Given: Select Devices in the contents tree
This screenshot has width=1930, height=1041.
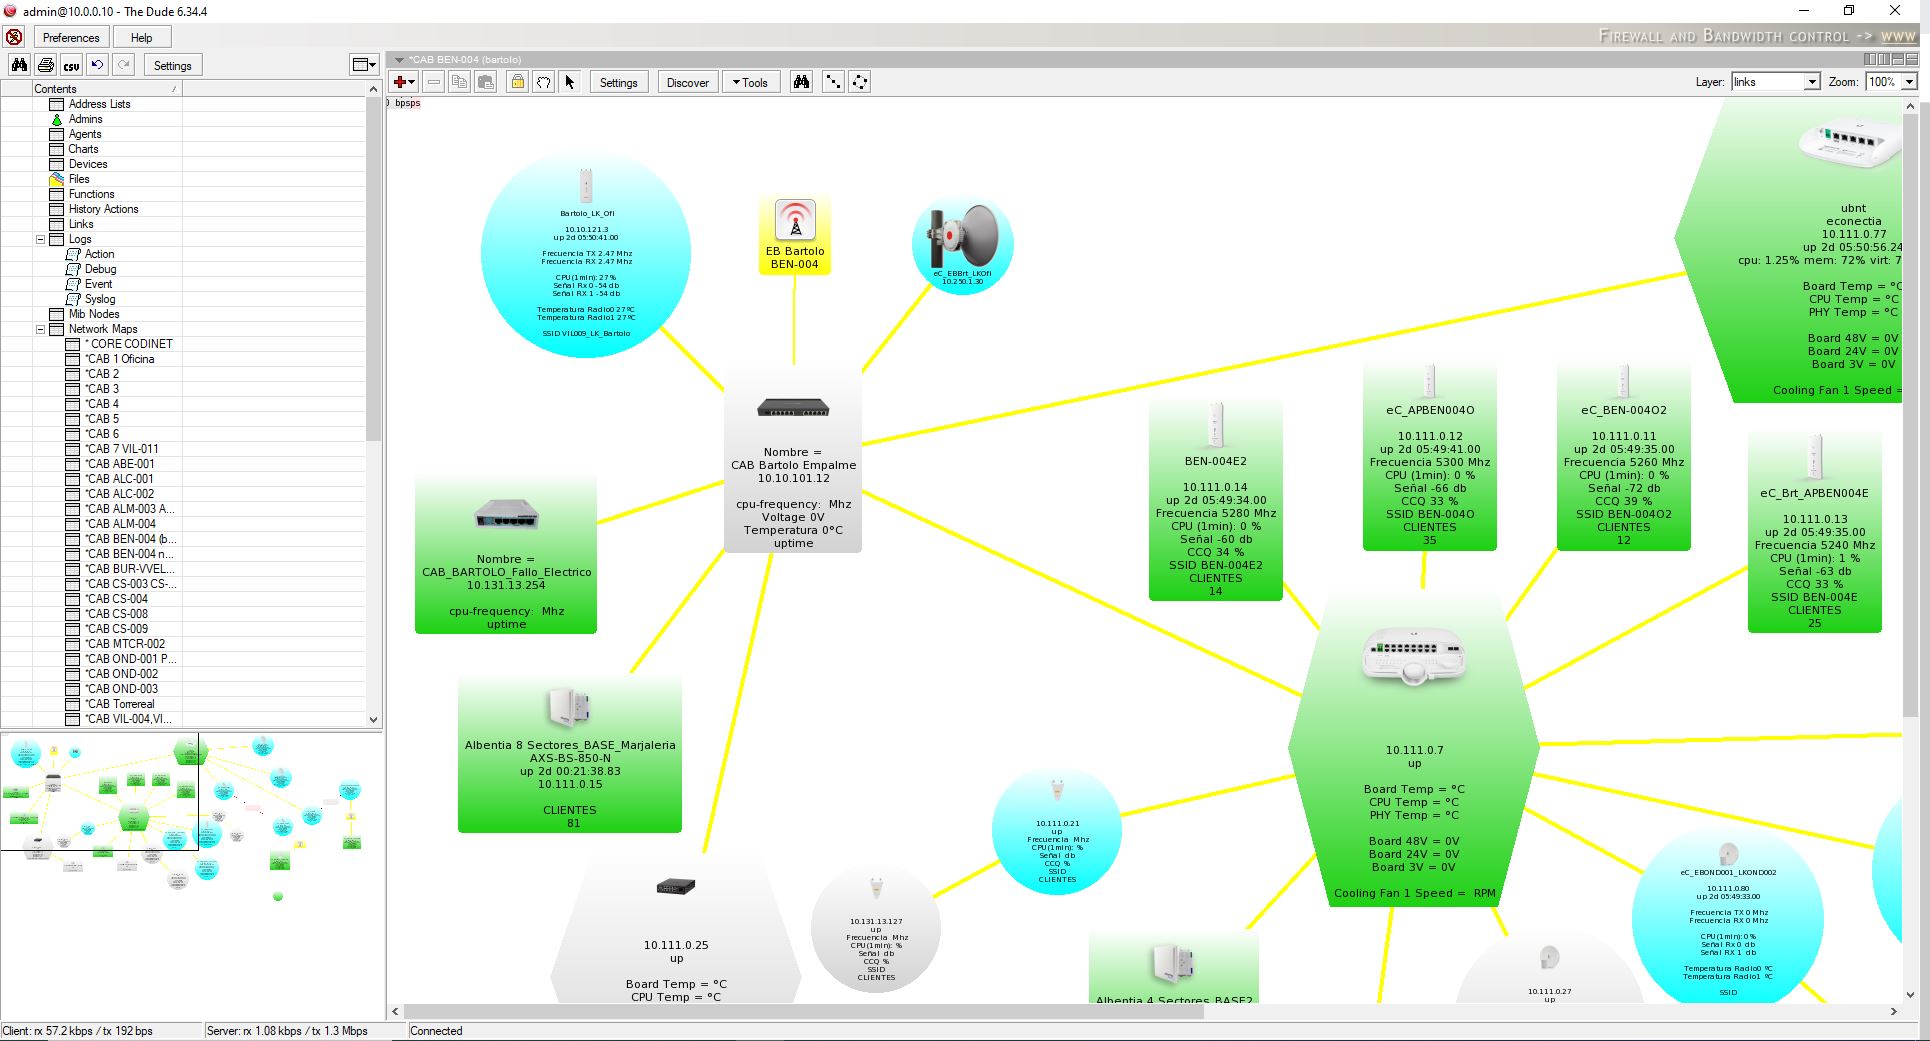Looking at the screenshot, I should point(88,164).
